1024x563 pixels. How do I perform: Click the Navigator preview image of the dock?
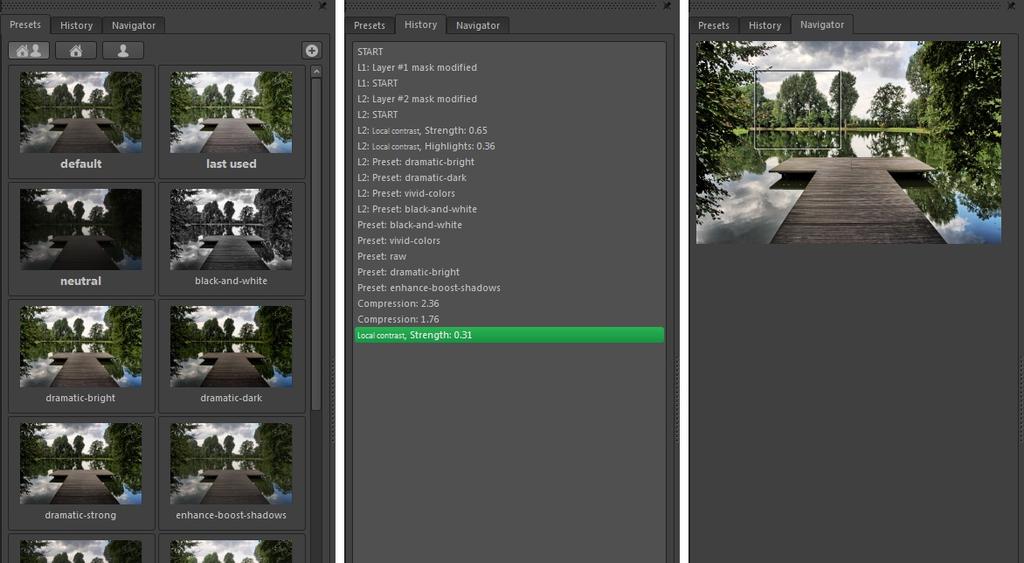coord(848,142)
